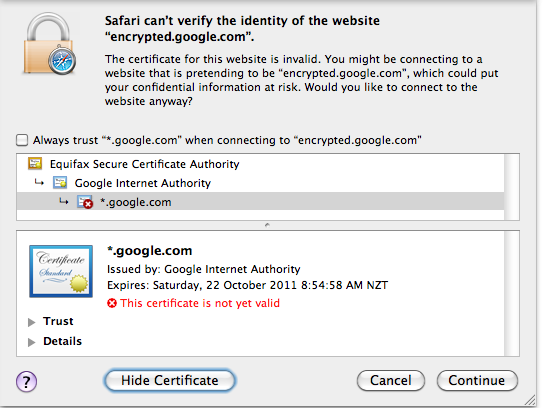Image resolution: width=543 pixels, height=408 pixels.
Task: Click the Equifax Secure Certificate Authority icon
Action: (x=35, y=163)
